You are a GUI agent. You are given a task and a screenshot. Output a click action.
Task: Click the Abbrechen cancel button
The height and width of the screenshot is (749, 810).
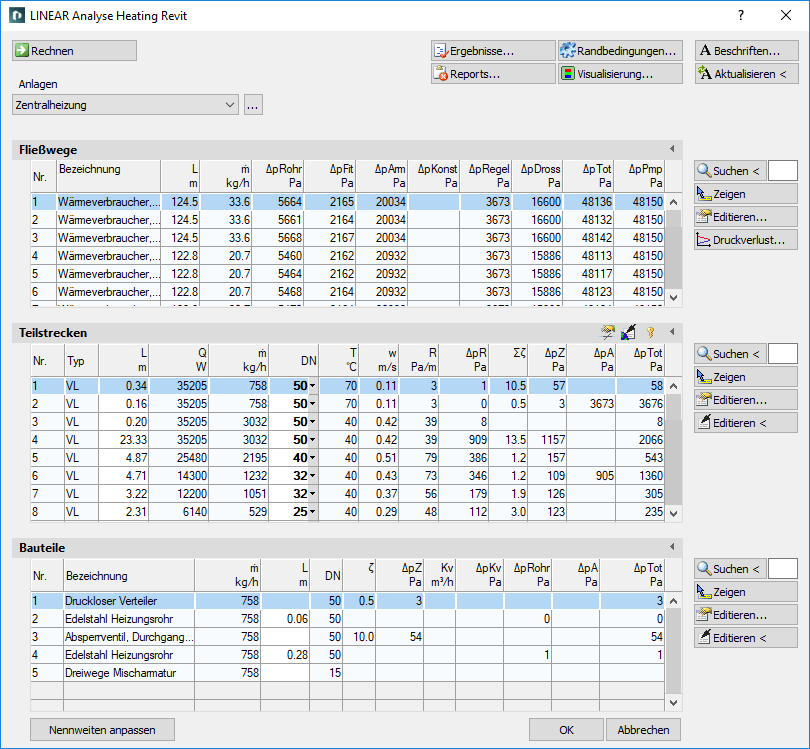tap(643, 730)
